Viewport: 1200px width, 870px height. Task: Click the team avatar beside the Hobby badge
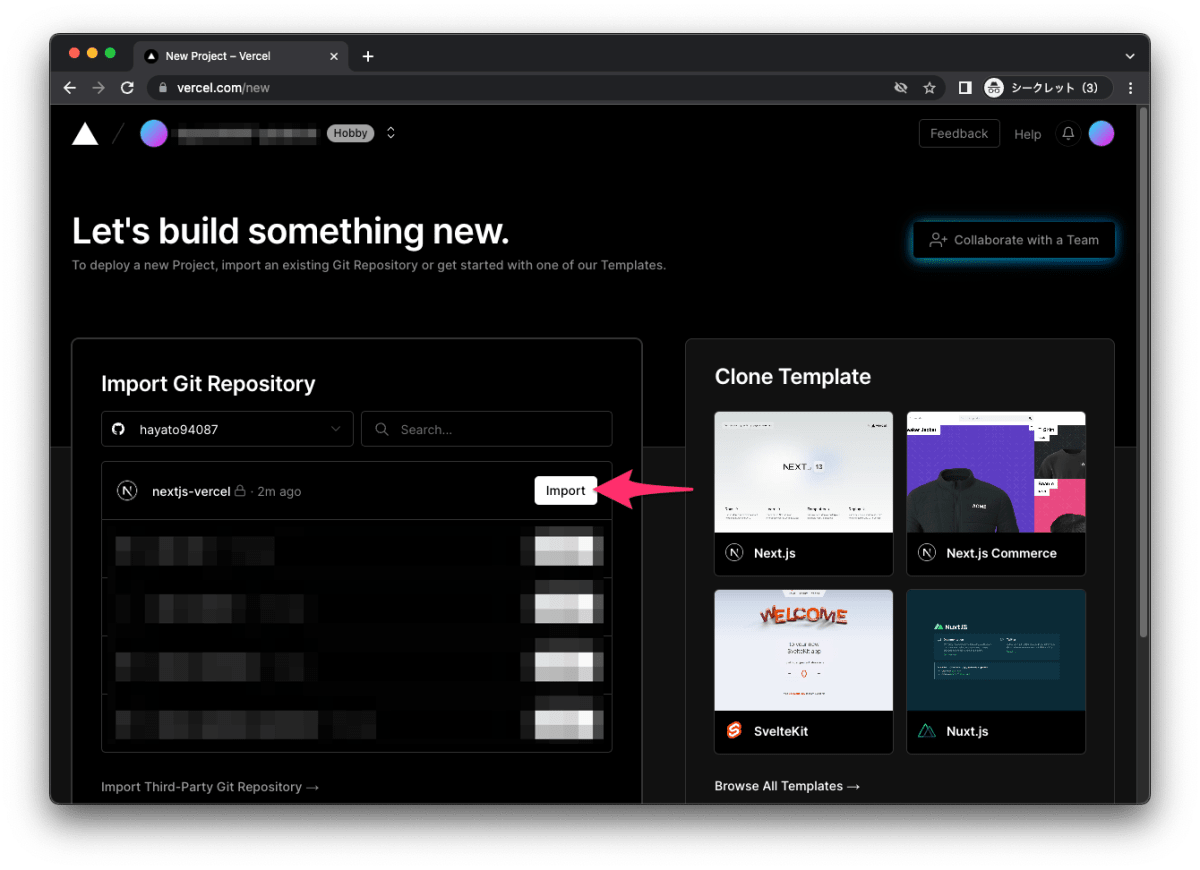pyautogui.click(x=154, y=133)
